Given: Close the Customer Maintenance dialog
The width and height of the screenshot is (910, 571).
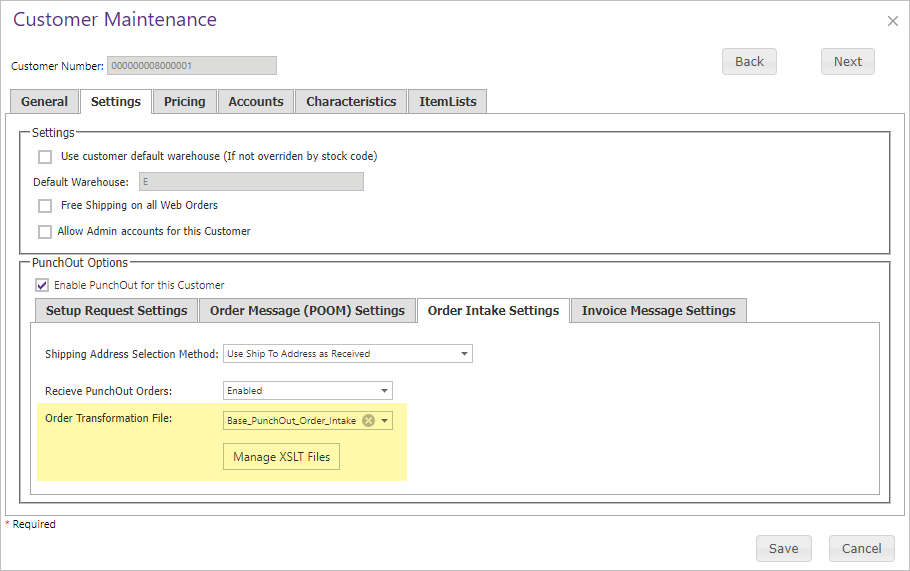Looking at the screenshot, I should tap(893, 21).
